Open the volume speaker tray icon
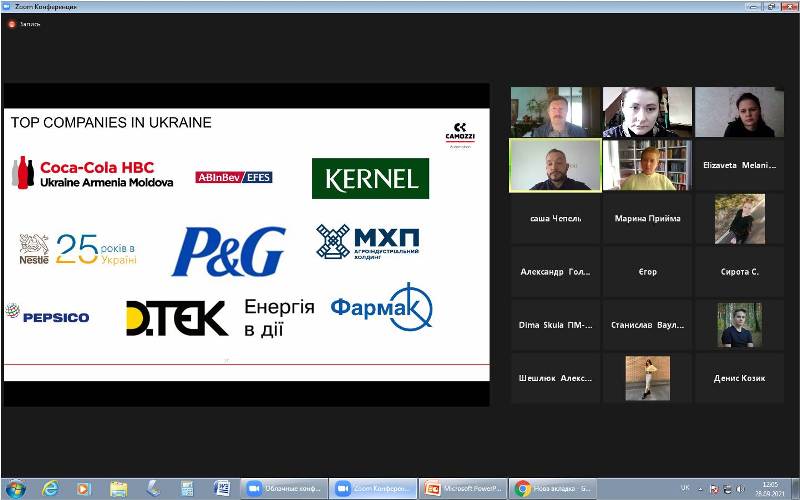This screenshot has height=500, width=800. click(740, 489)
